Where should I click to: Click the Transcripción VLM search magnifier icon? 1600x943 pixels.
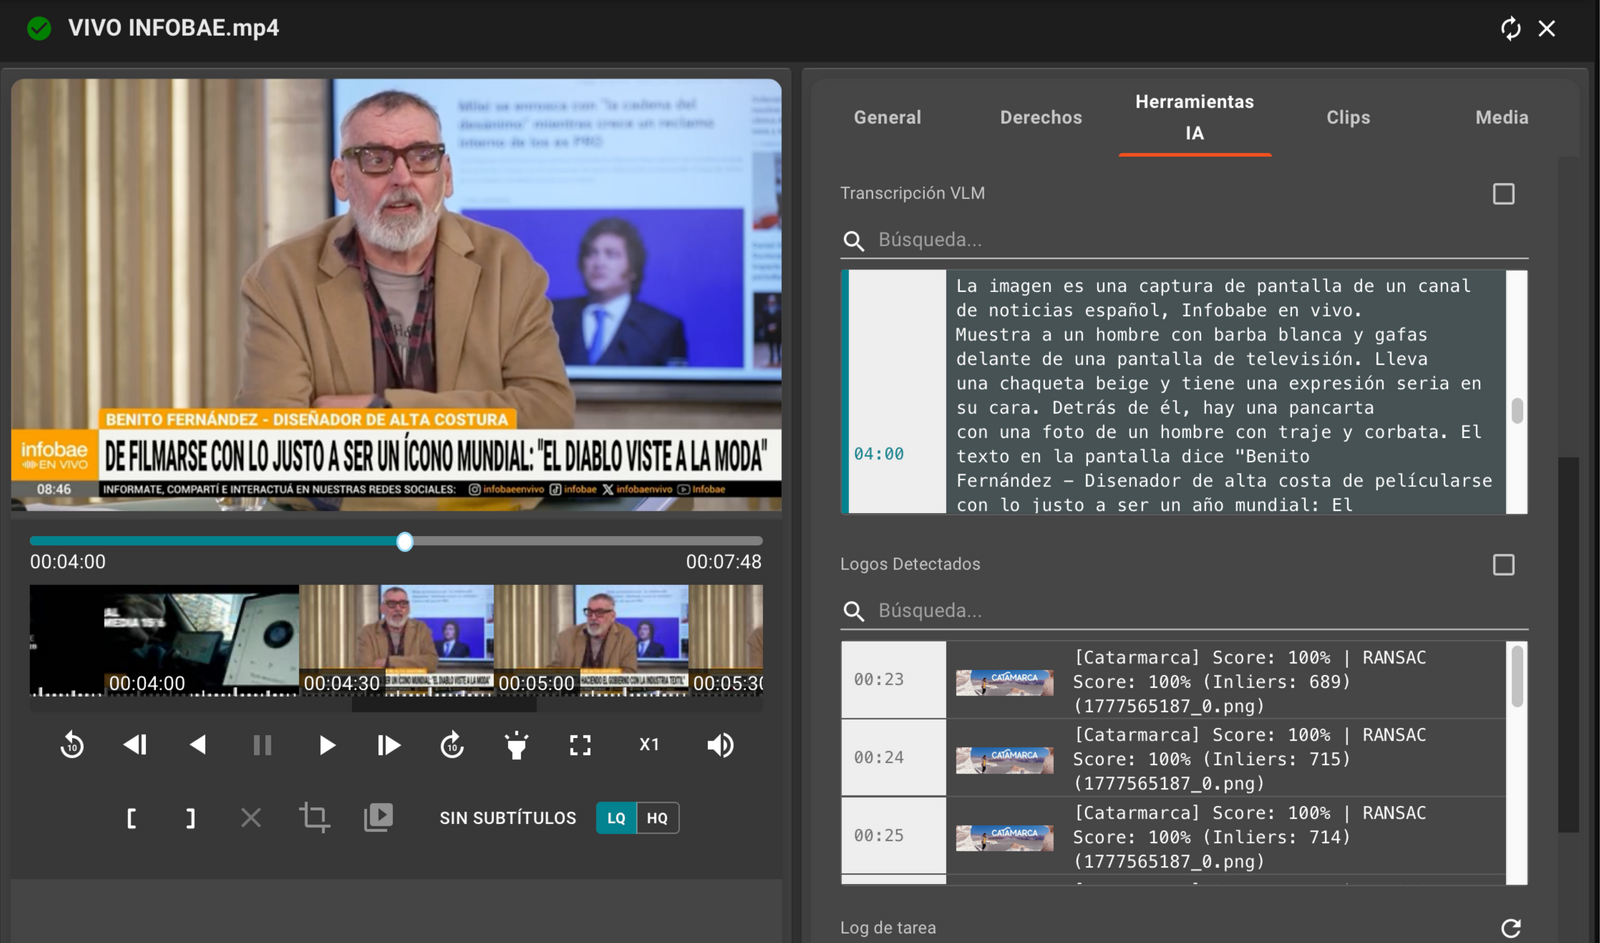[853, 241]
